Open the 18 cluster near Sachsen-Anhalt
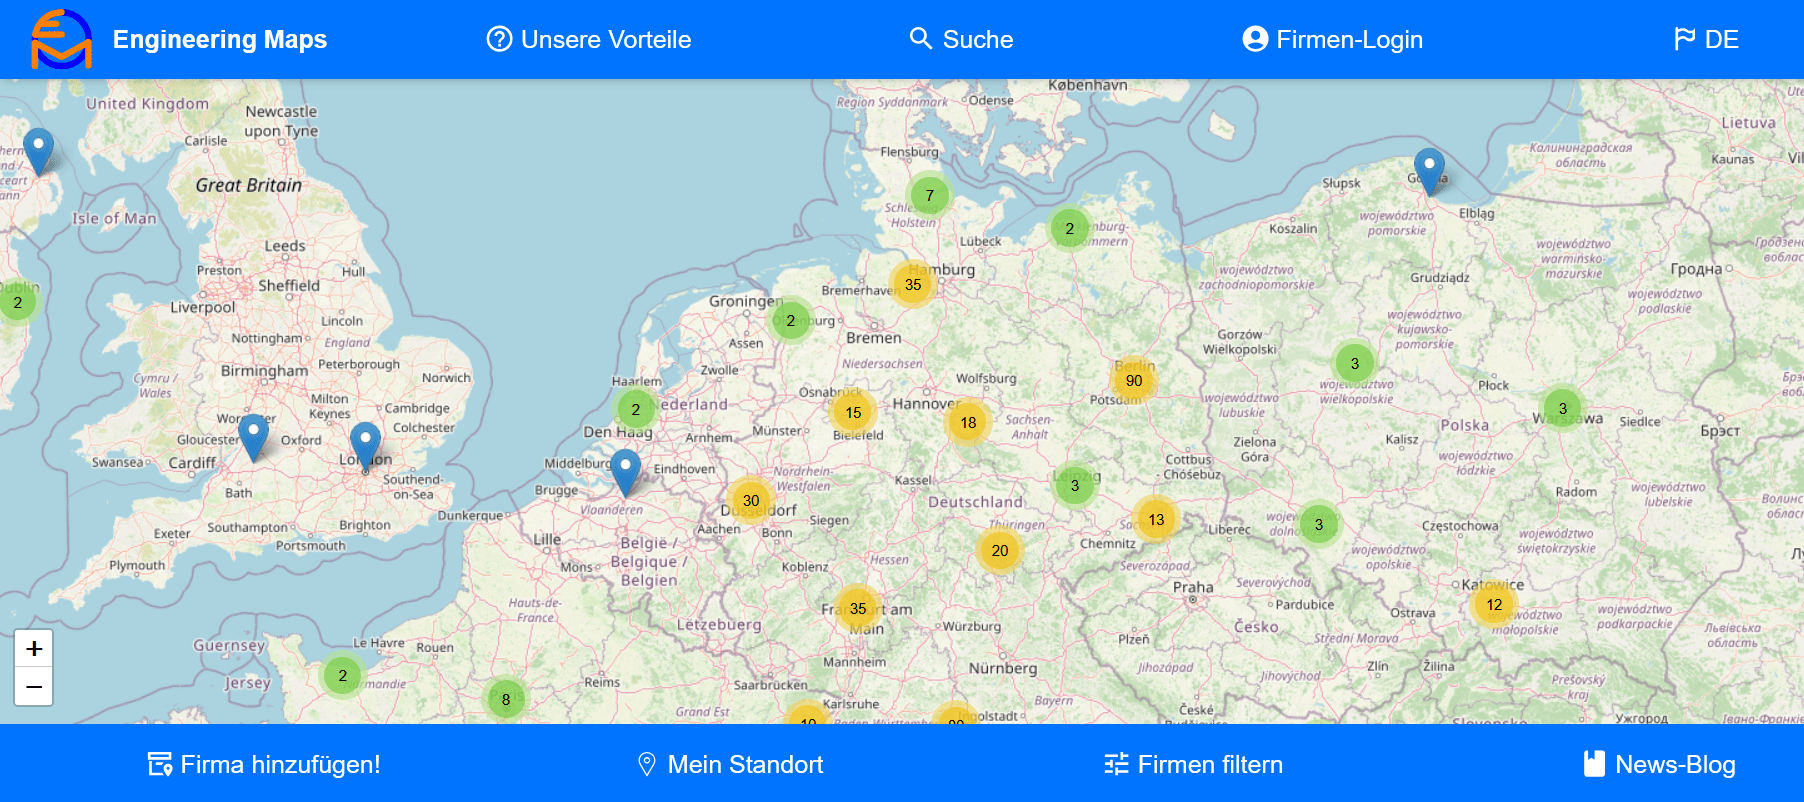This screenshot has width=1804, height=802. click(x=968, y=423)
